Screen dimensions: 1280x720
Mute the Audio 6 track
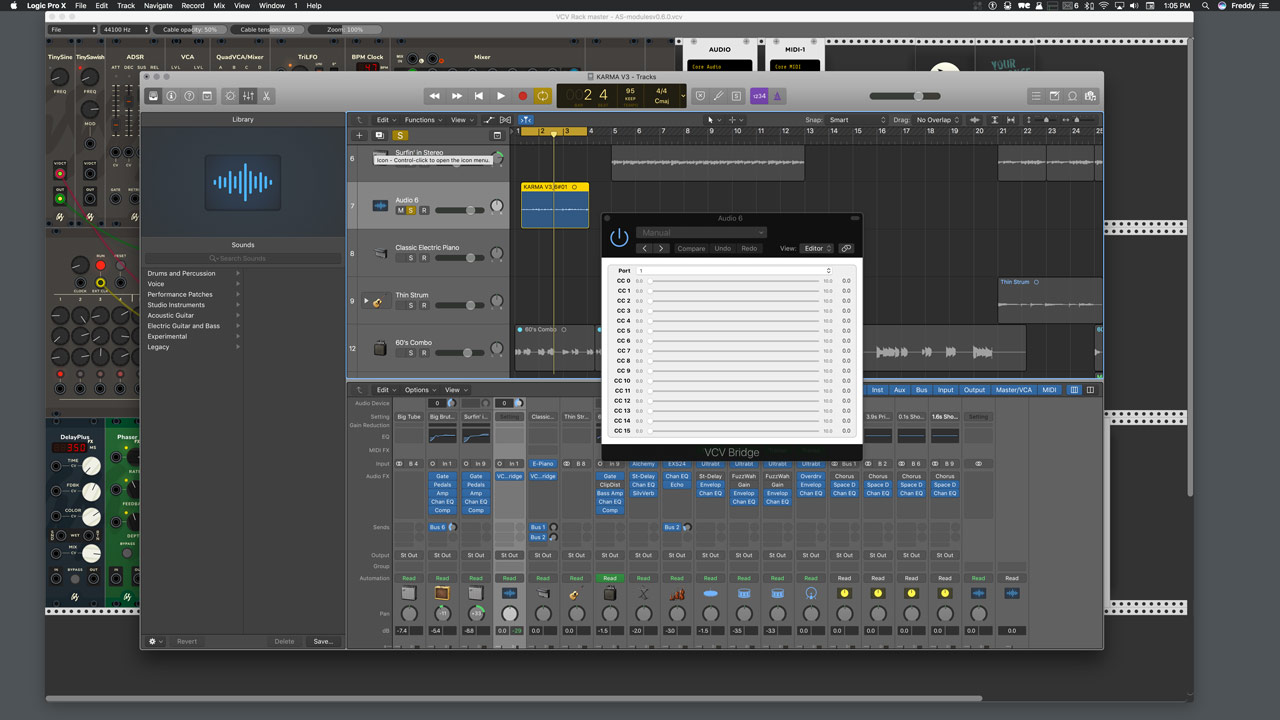401,210
